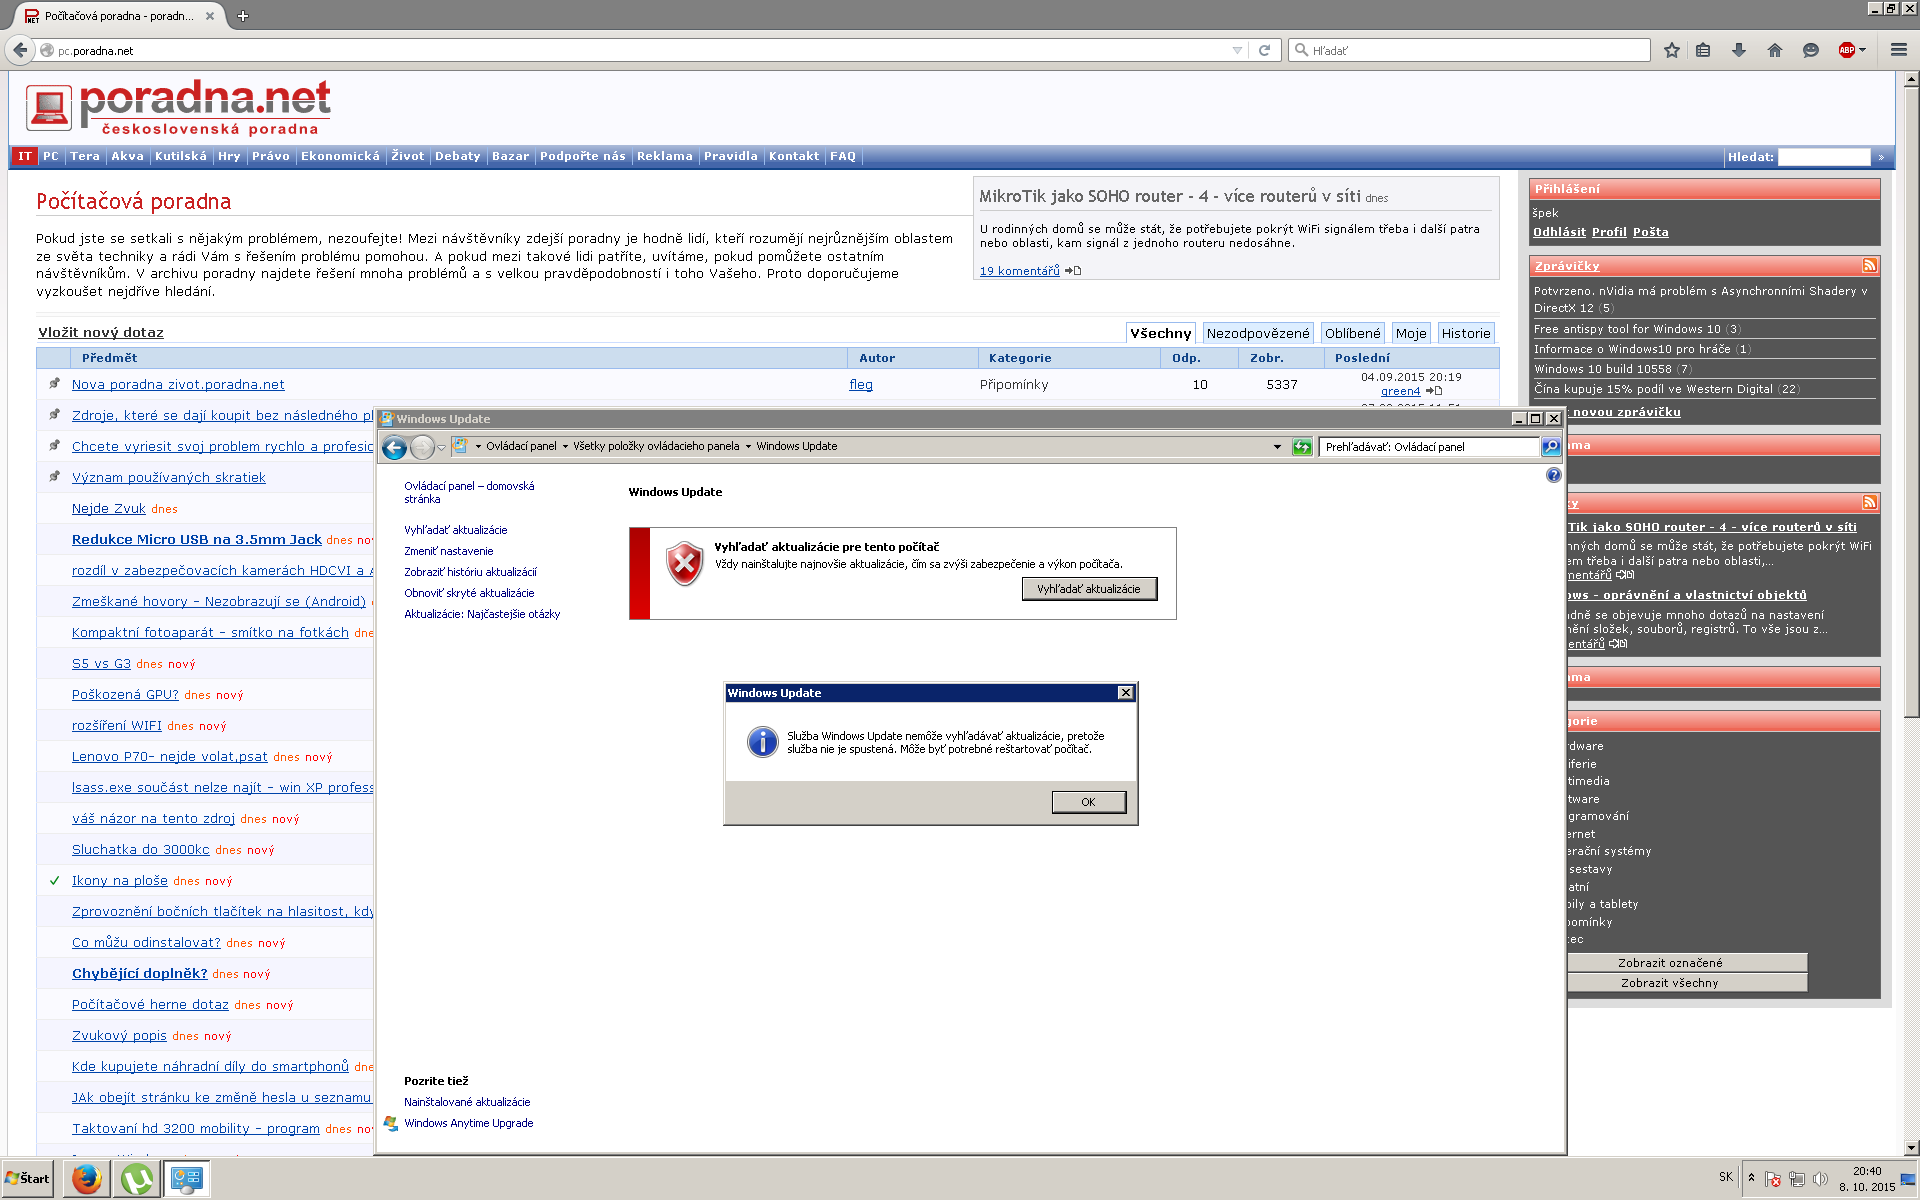Open the Firefox downloads arrow icon
The height and width of the screenshot is (1200, 1920).
[1739, 50]
